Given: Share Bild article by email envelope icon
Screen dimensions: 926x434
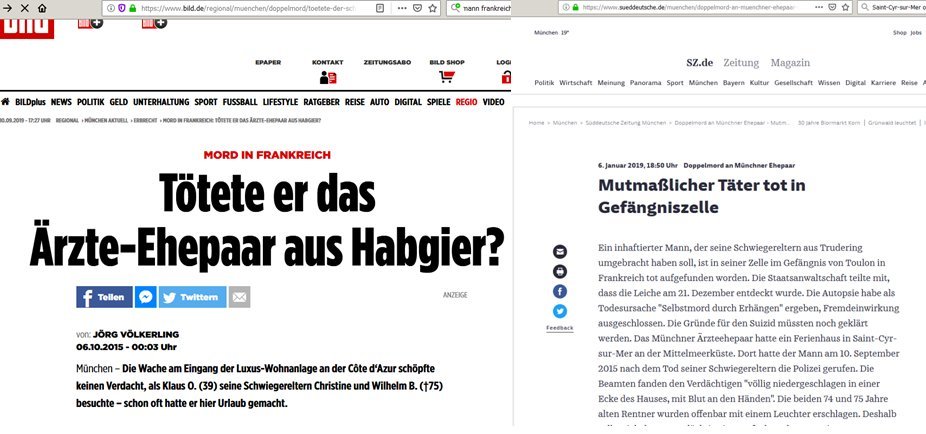Looking at the screenshot, I should point(239,297).
